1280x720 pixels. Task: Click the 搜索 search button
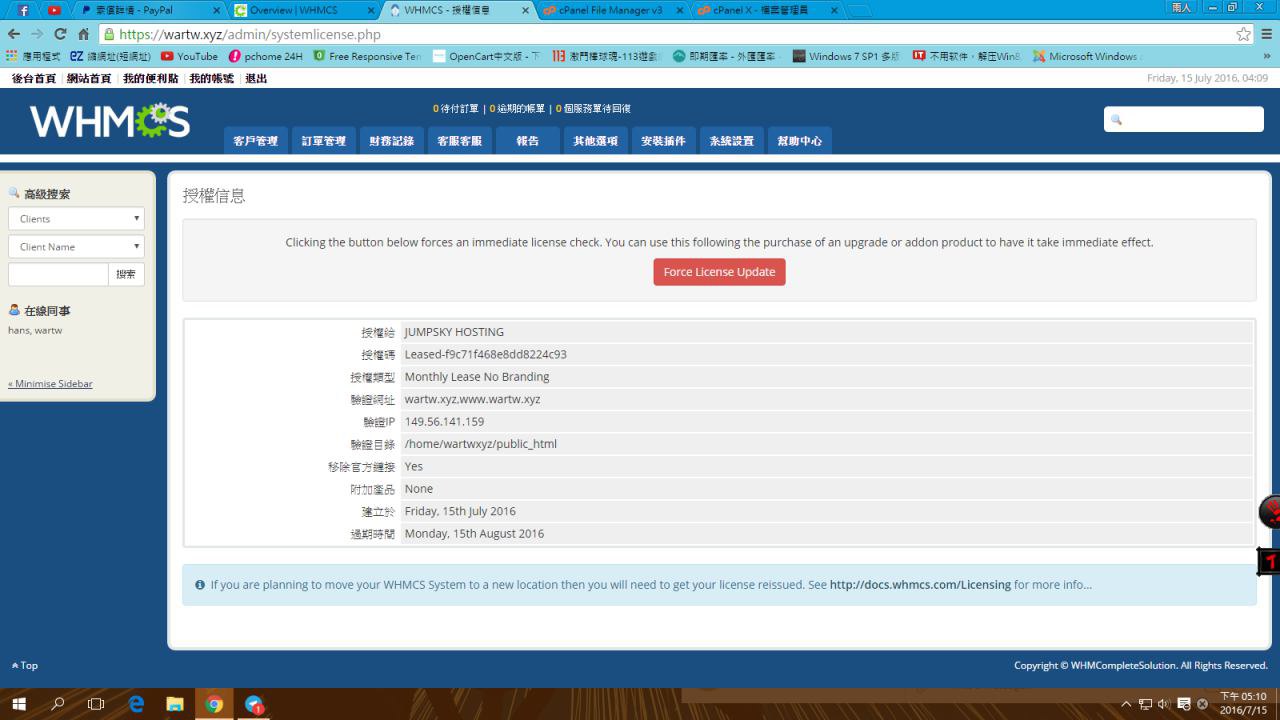(x=126, y=274)
